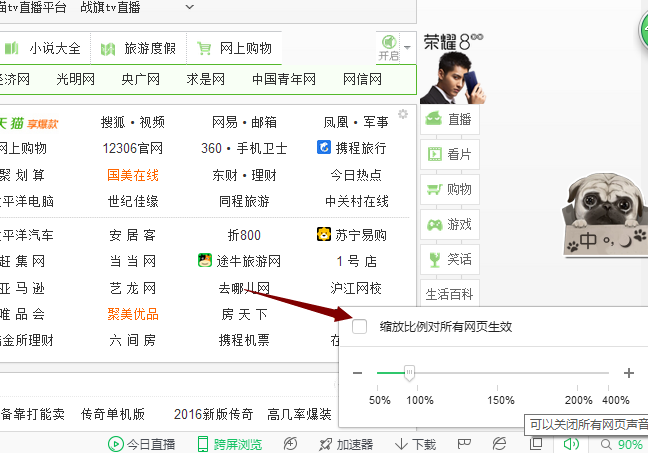The image size is (648, 453).
Task: Click the 荣耀8 advertisement image
Action: 453,68
